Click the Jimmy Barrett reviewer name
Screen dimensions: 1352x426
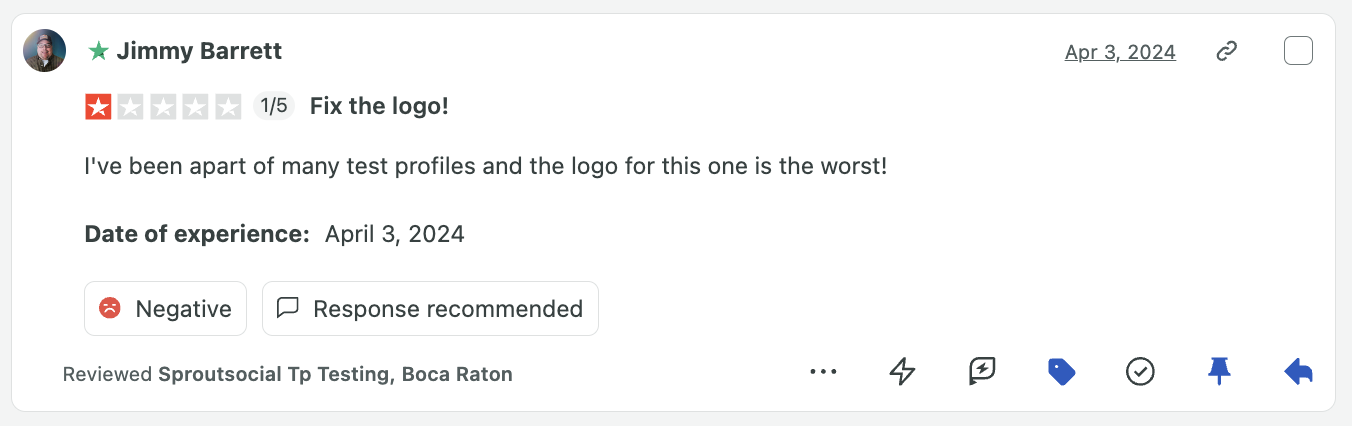(x=199, y=51)
